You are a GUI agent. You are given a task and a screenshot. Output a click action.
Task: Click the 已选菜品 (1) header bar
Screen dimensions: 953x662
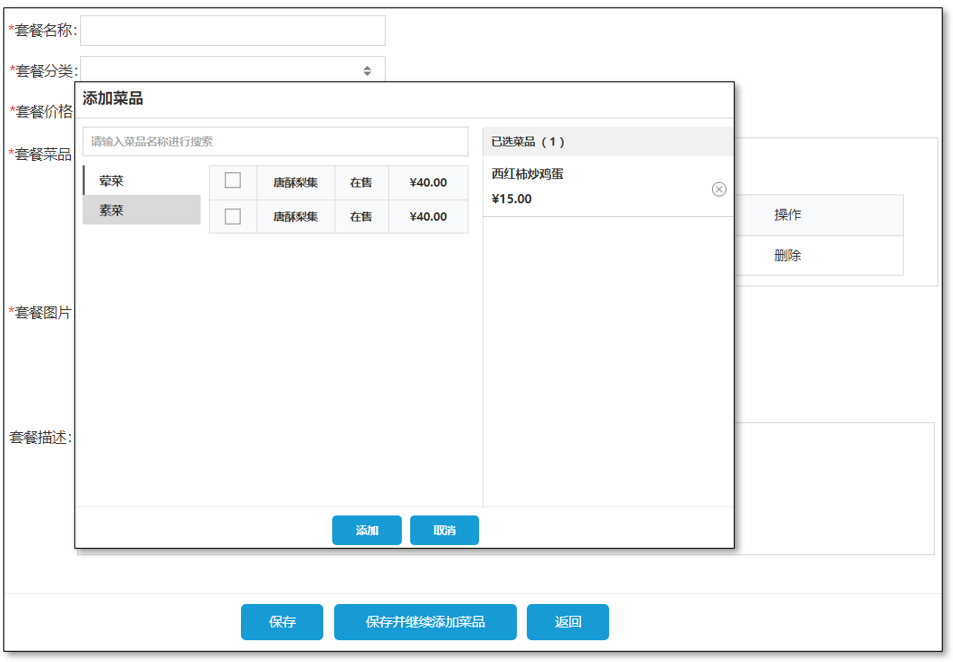coord(608,142)
